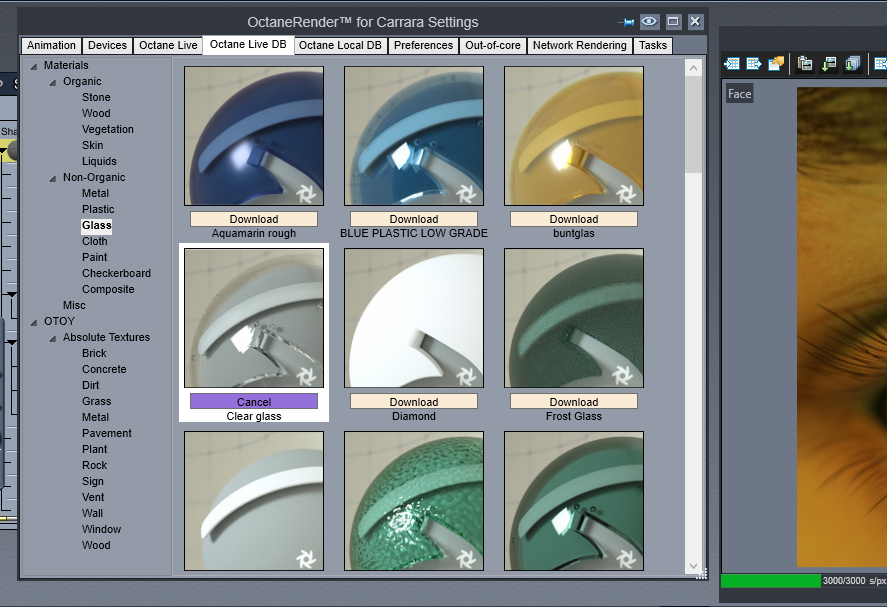Select the Checkerboard category
Screen dimensions: 887x607
117,273
